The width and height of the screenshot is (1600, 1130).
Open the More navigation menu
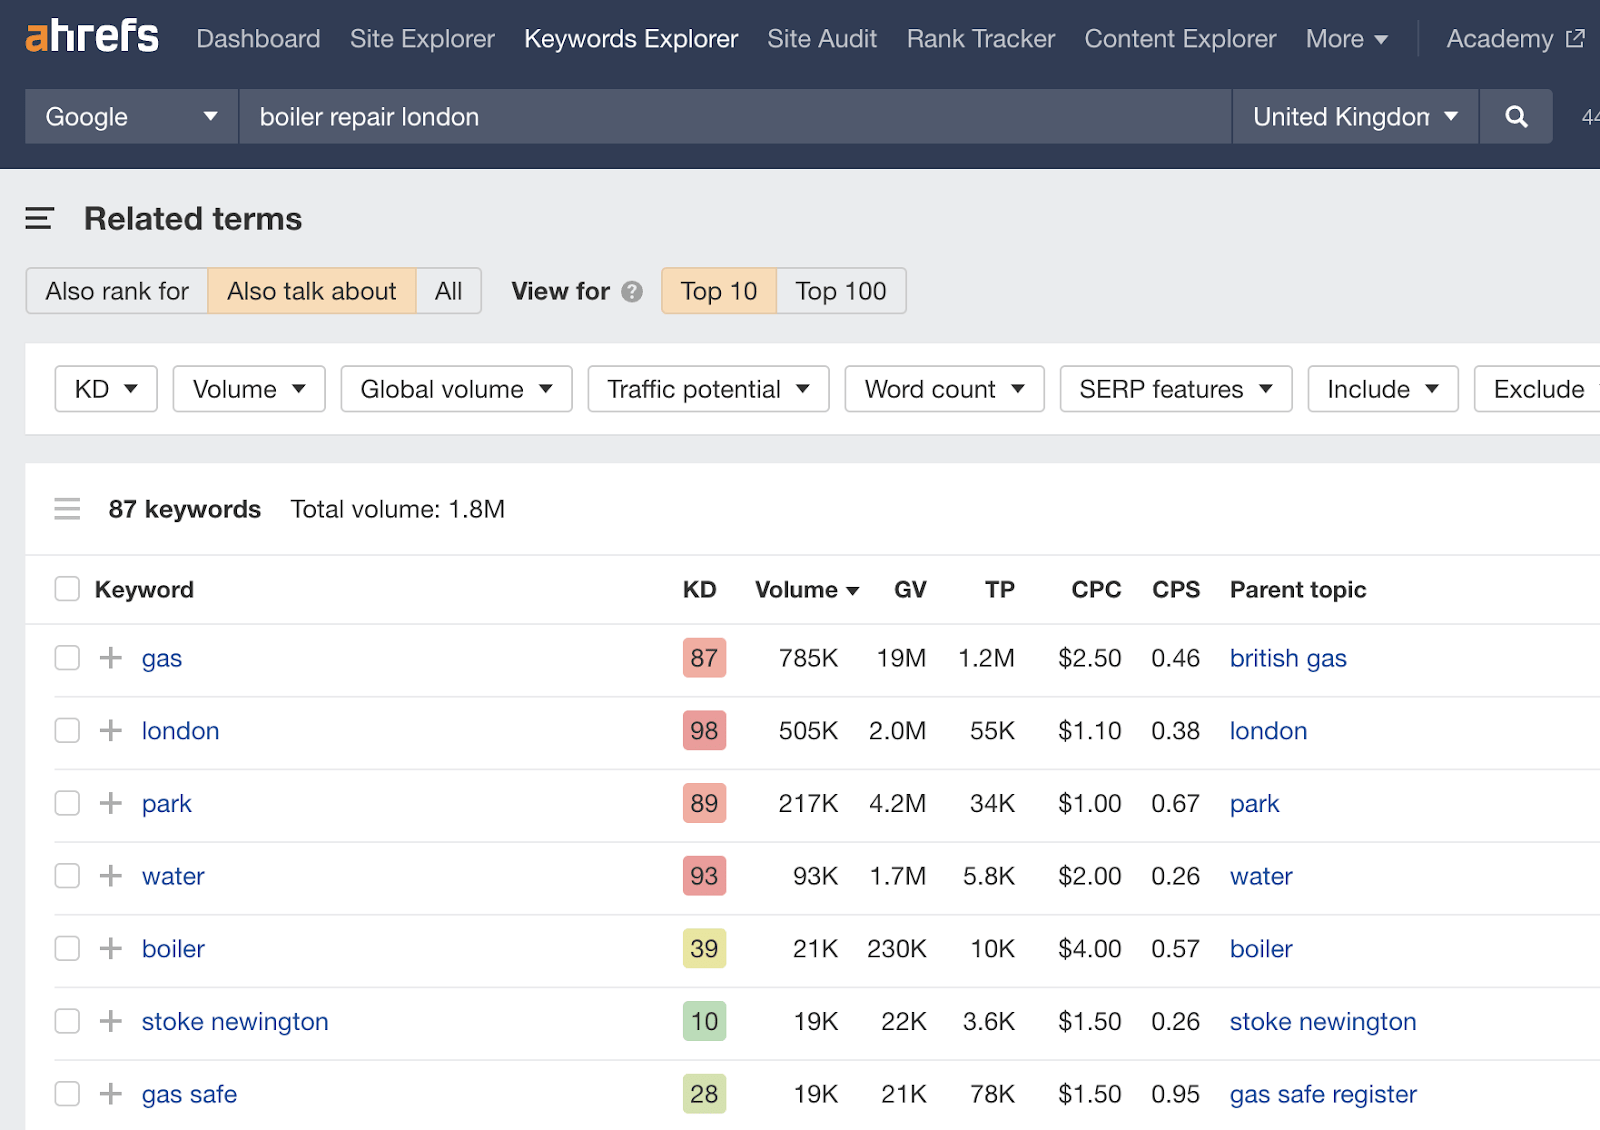pos(1345,39)
